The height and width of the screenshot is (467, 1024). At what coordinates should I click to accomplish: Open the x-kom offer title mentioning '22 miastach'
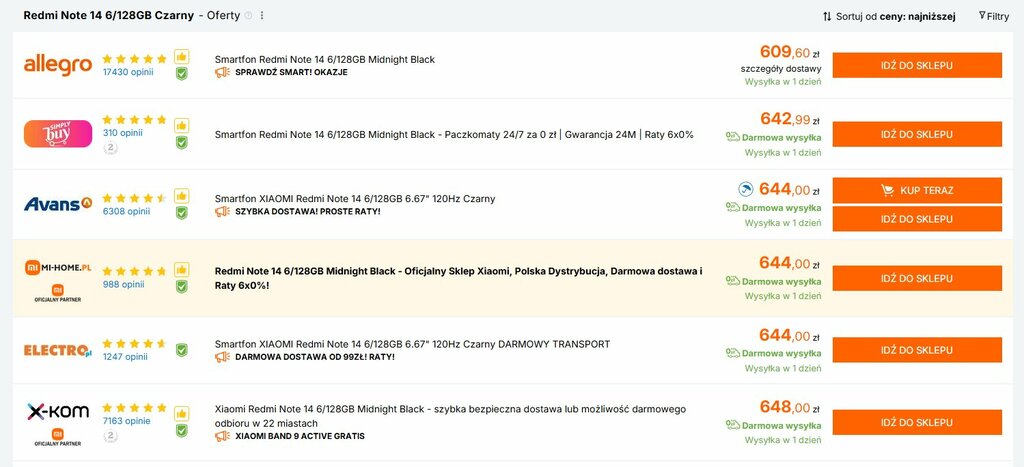pyautogui.click(x=451, y=416)
